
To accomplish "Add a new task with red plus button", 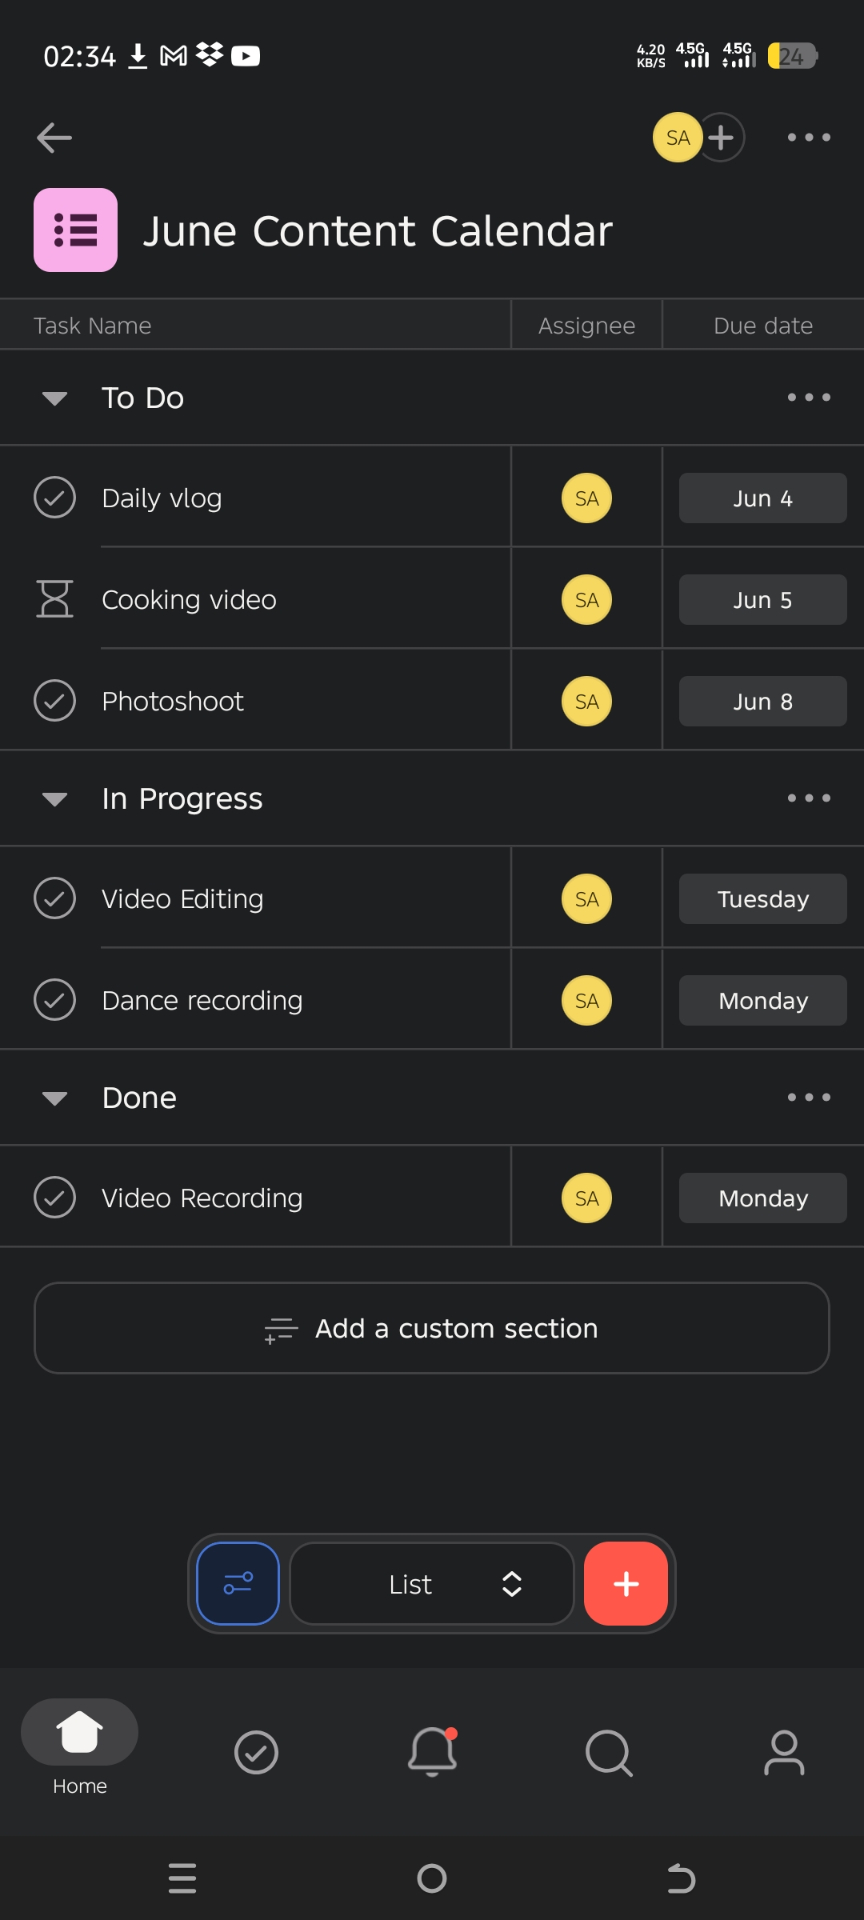I will pyautogui.click(x=626, y=1583).
